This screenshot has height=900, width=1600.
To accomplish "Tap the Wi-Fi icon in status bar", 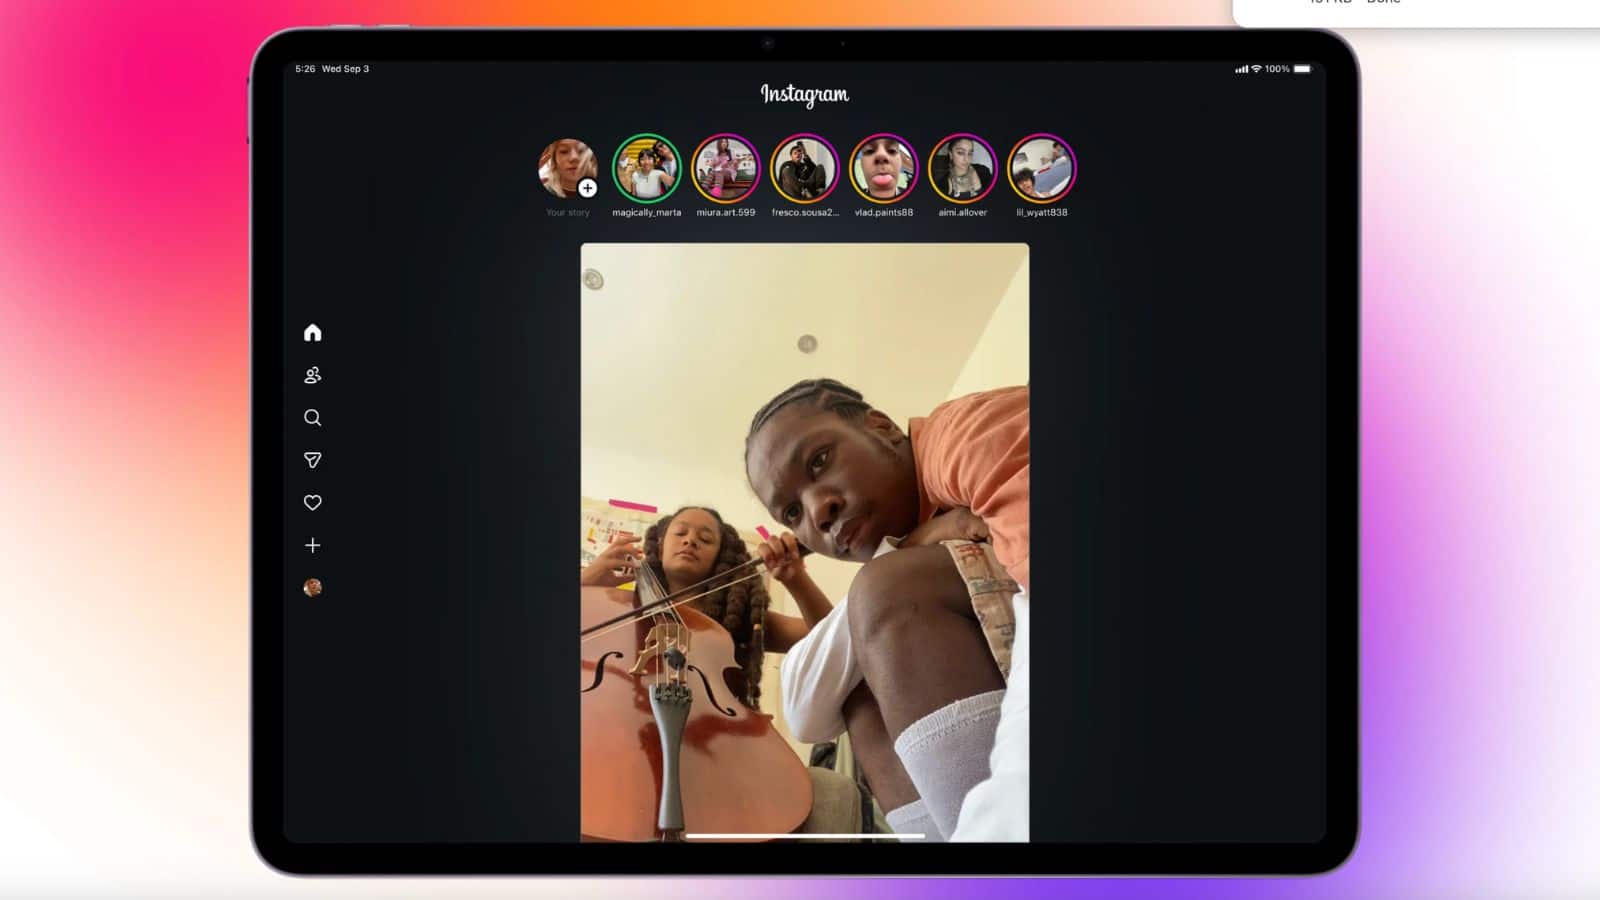I will click(x=1256, y=69).
